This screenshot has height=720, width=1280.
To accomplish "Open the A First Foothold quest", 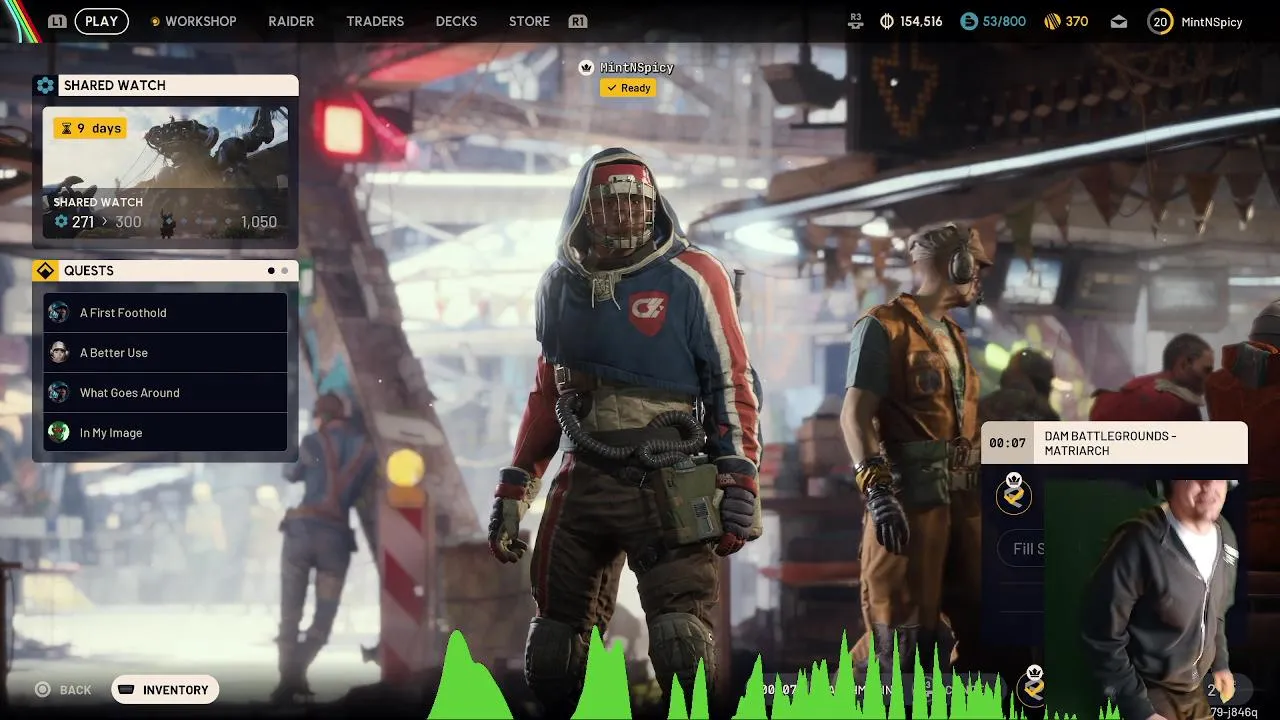I will point(165,313).
